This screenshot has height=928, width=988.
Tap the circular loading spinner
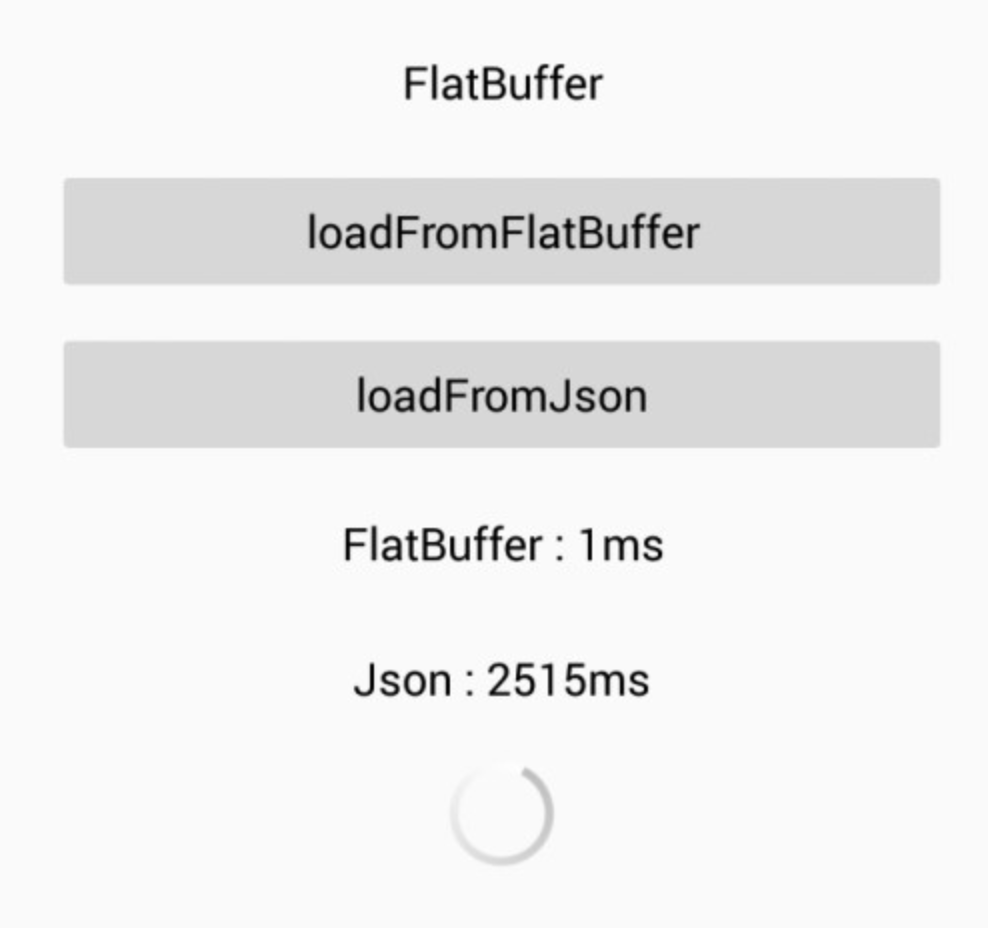[x=502, y=814]
